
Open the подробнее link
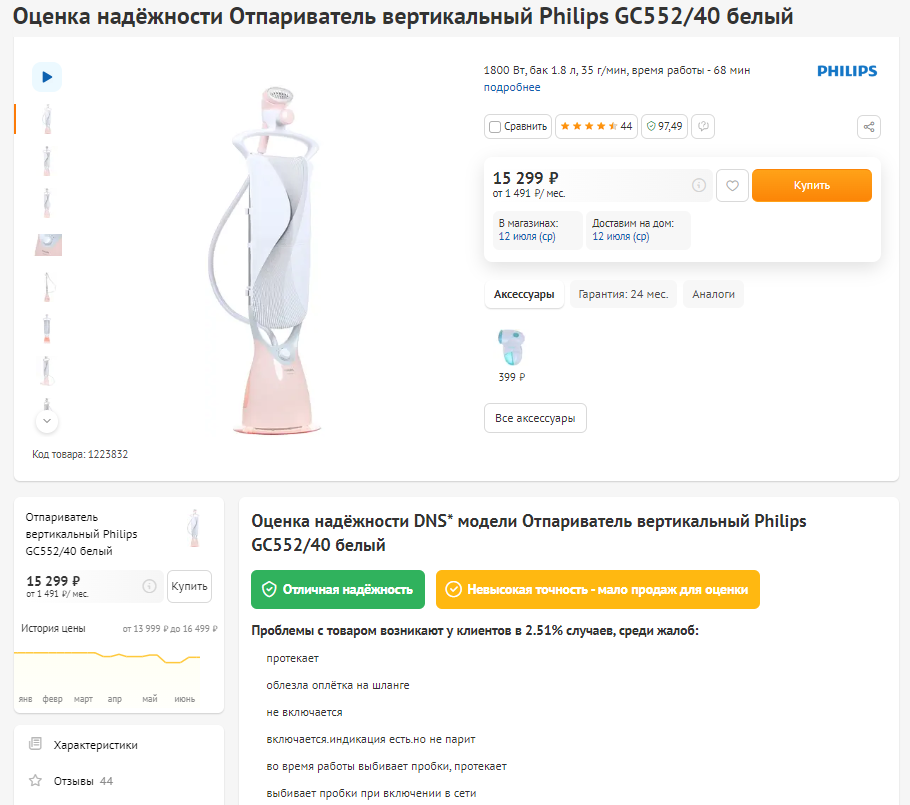tap(512, 87)
